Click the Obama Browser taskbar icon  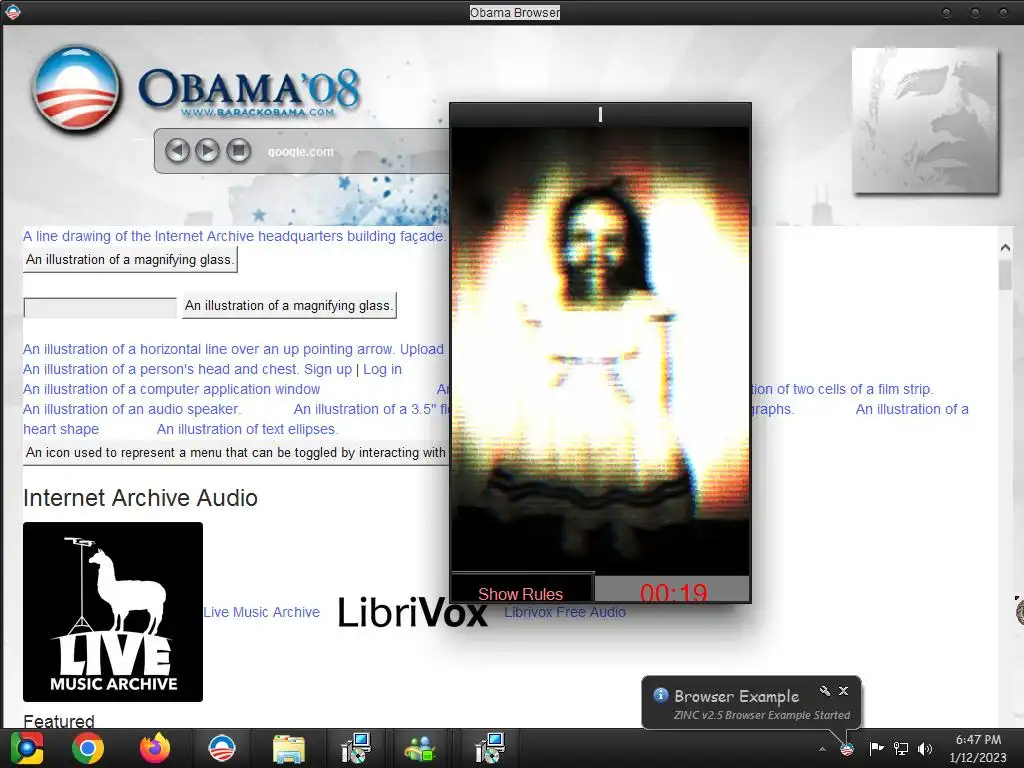[x=221, y=748]
